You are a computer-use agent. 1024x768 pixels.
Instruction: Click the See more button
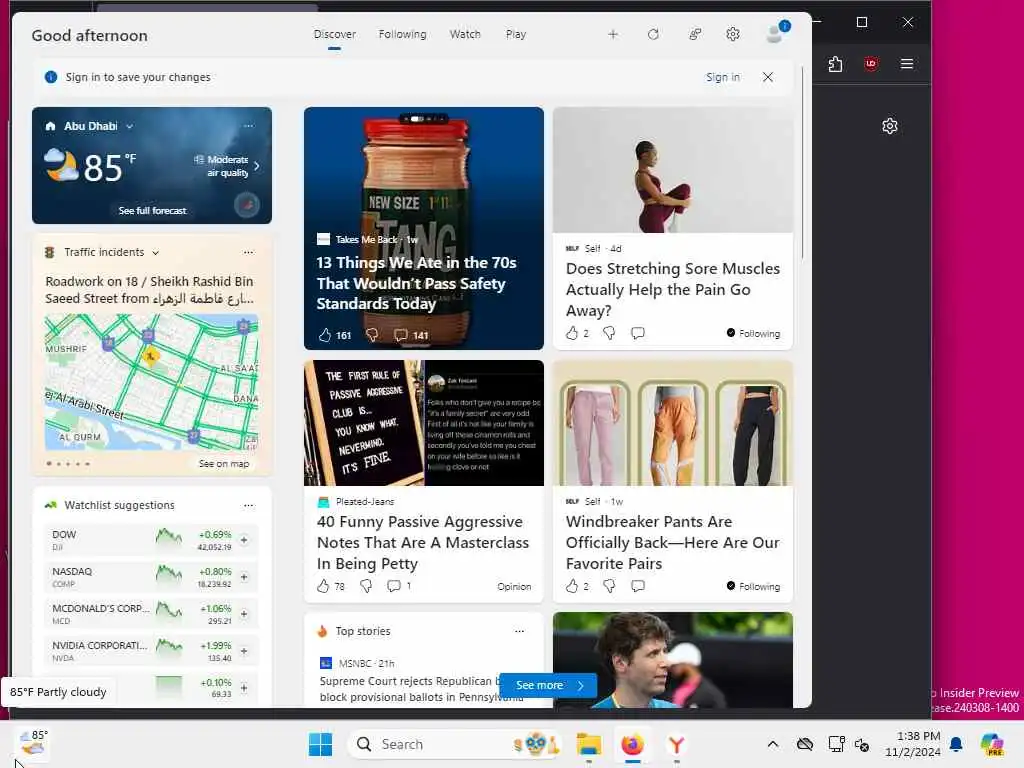click(548, 685)
